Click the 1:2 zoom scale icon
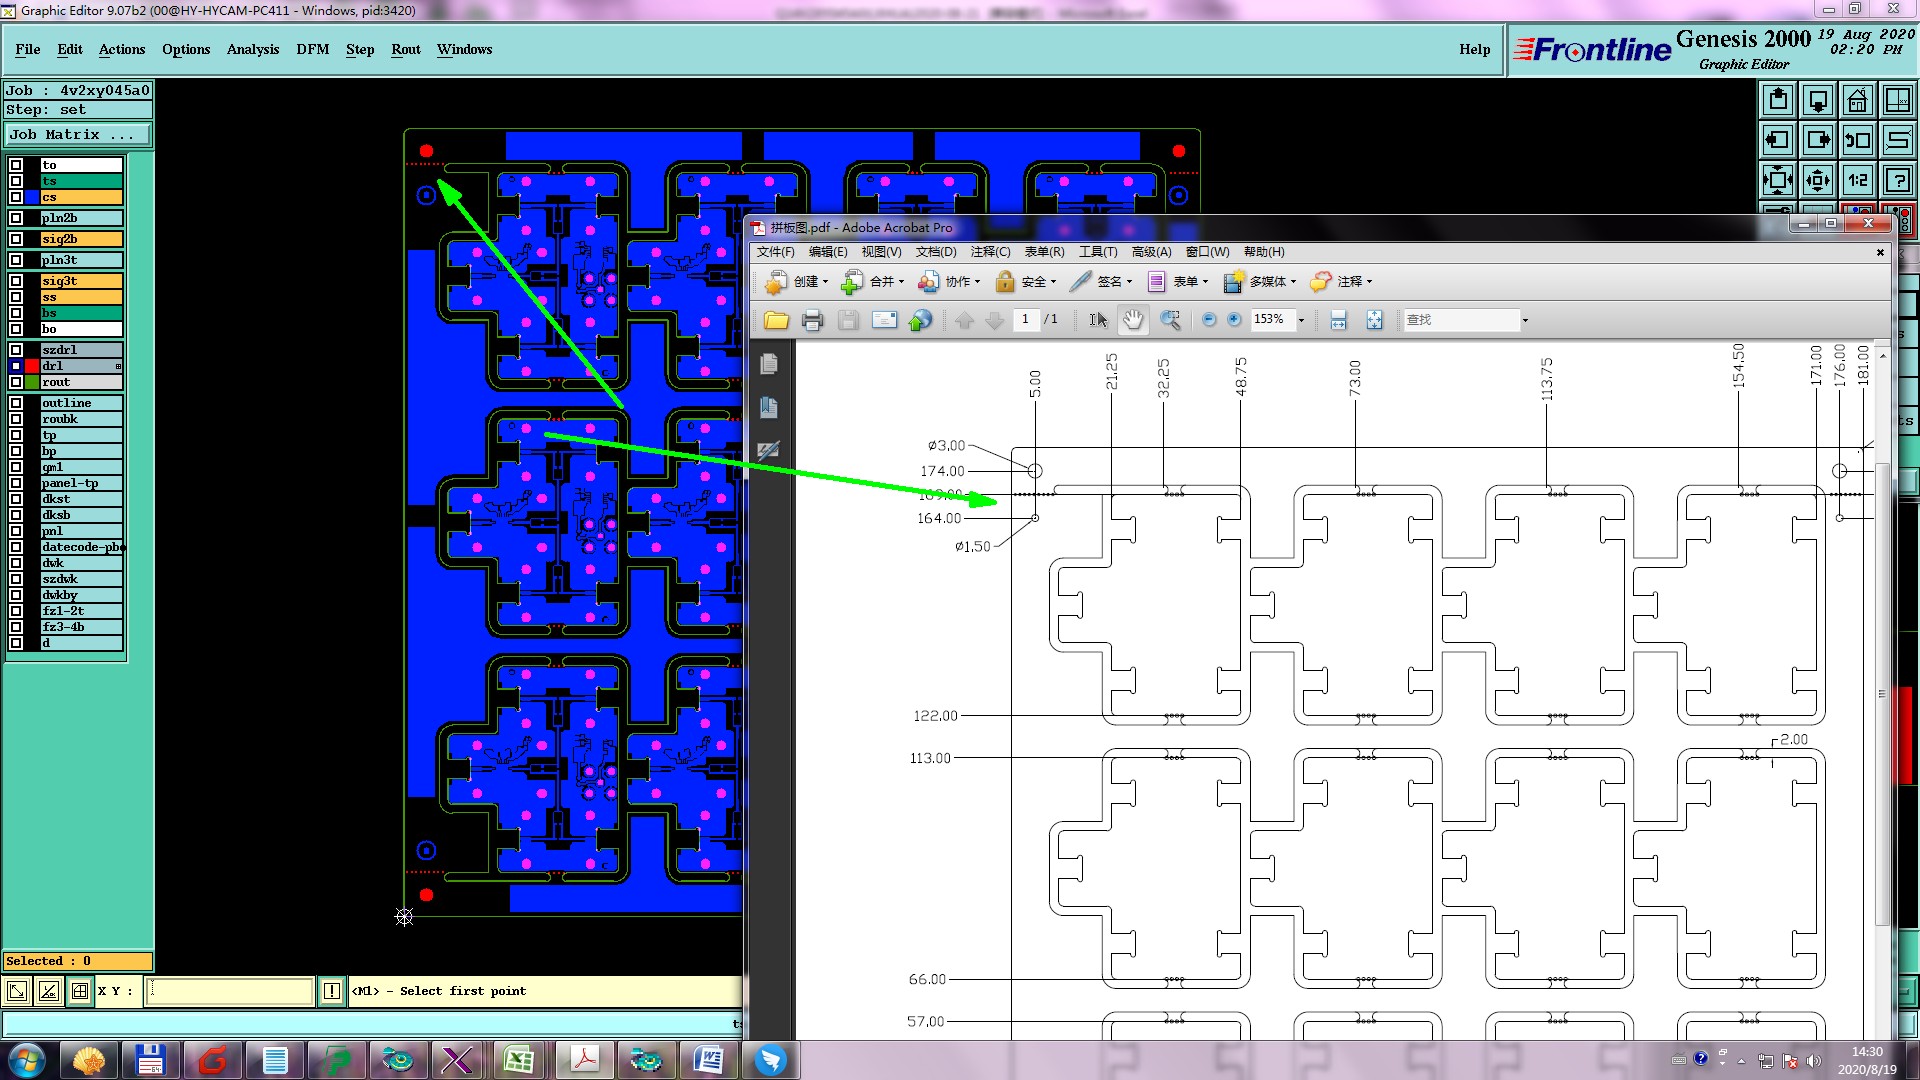 (x=1857, y=180)
